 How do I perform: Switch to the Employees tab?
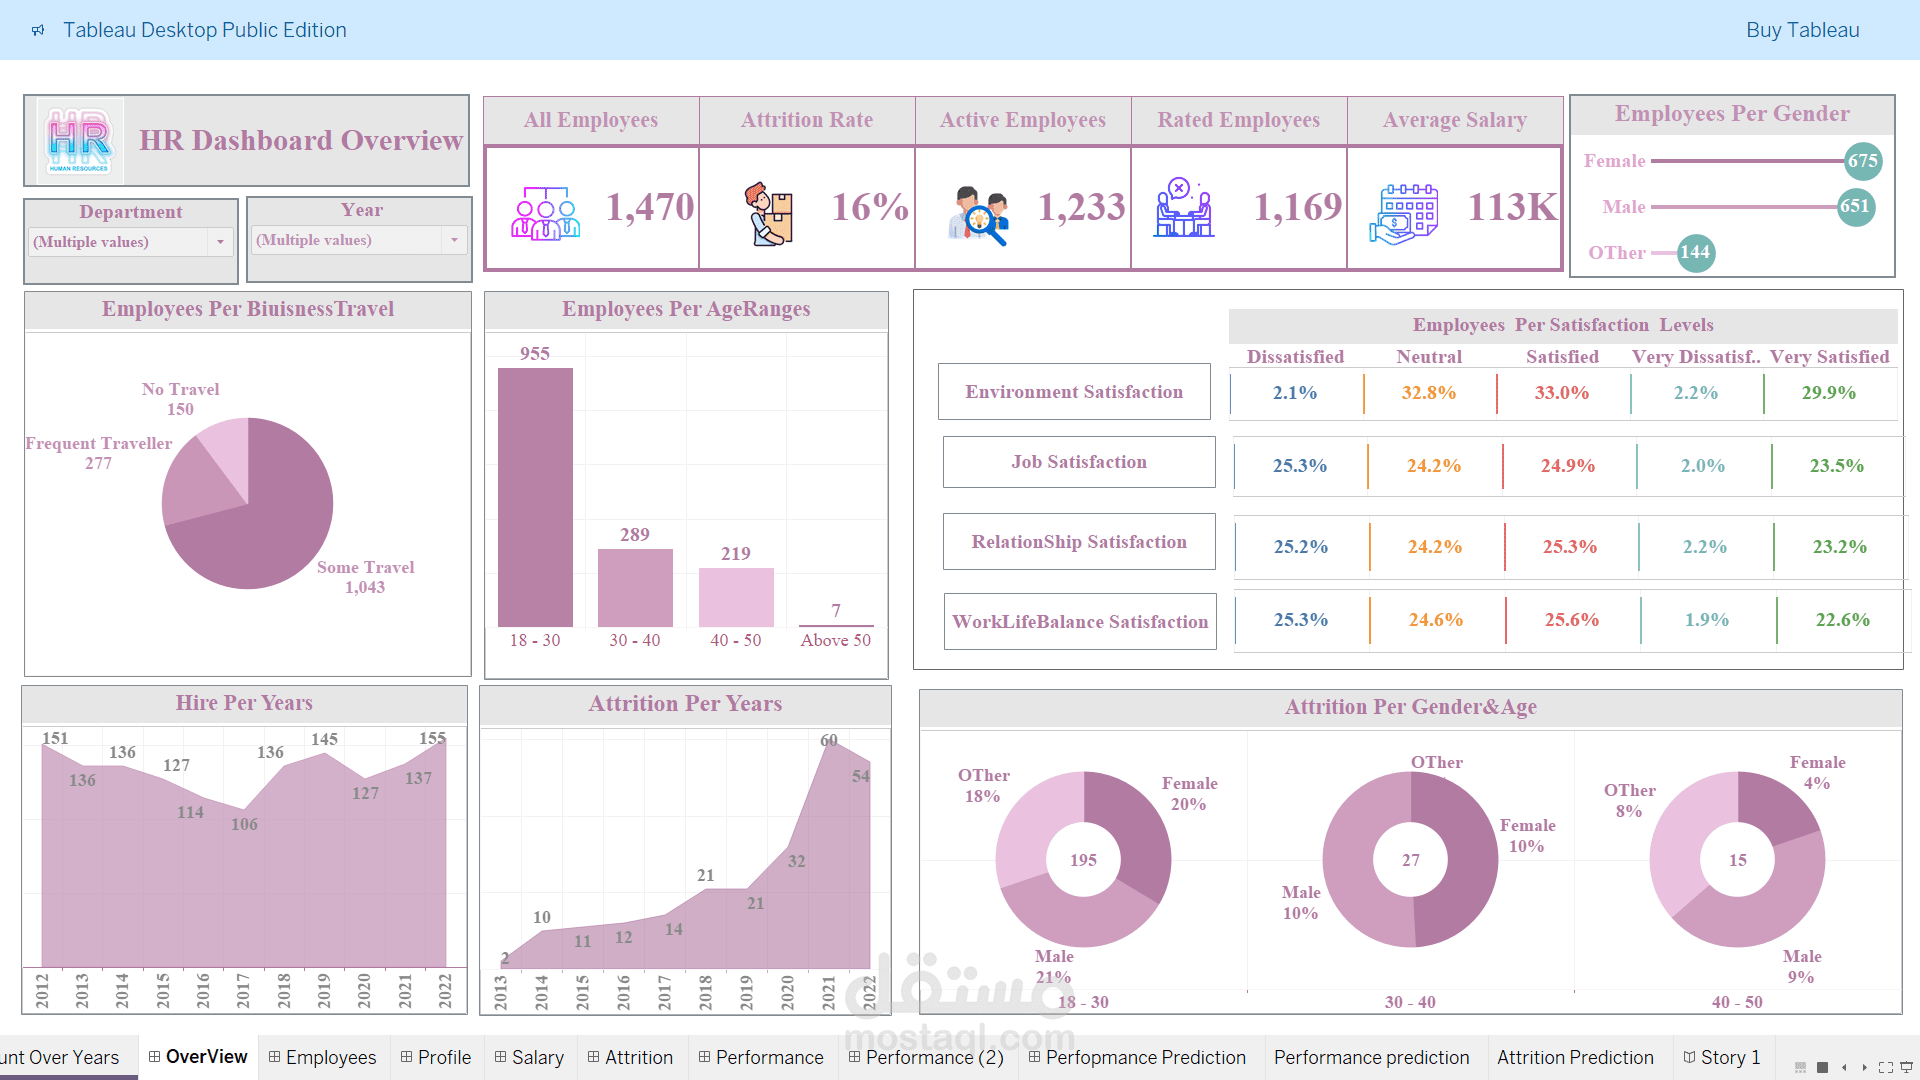tap(322, 1057)
